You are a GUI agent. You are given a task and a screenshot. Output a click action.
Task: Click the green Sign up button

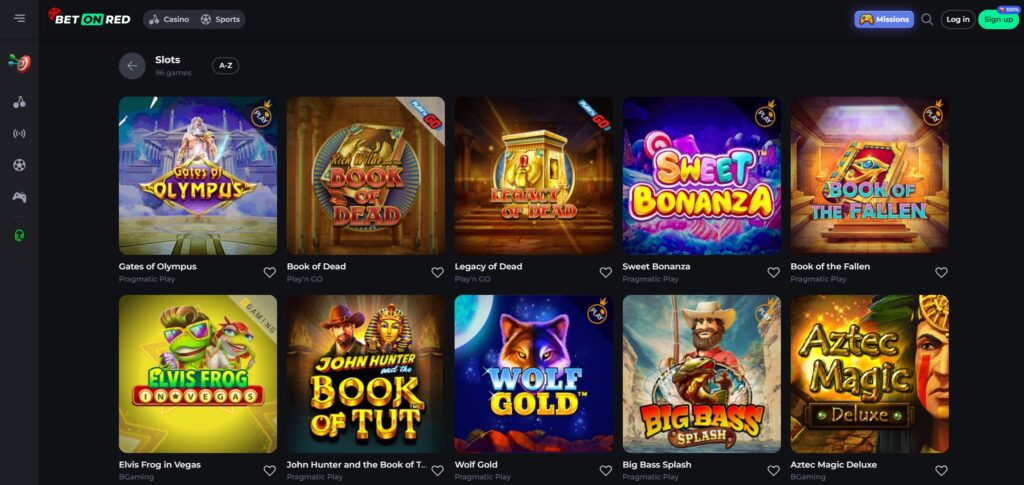tap(998, 20)
